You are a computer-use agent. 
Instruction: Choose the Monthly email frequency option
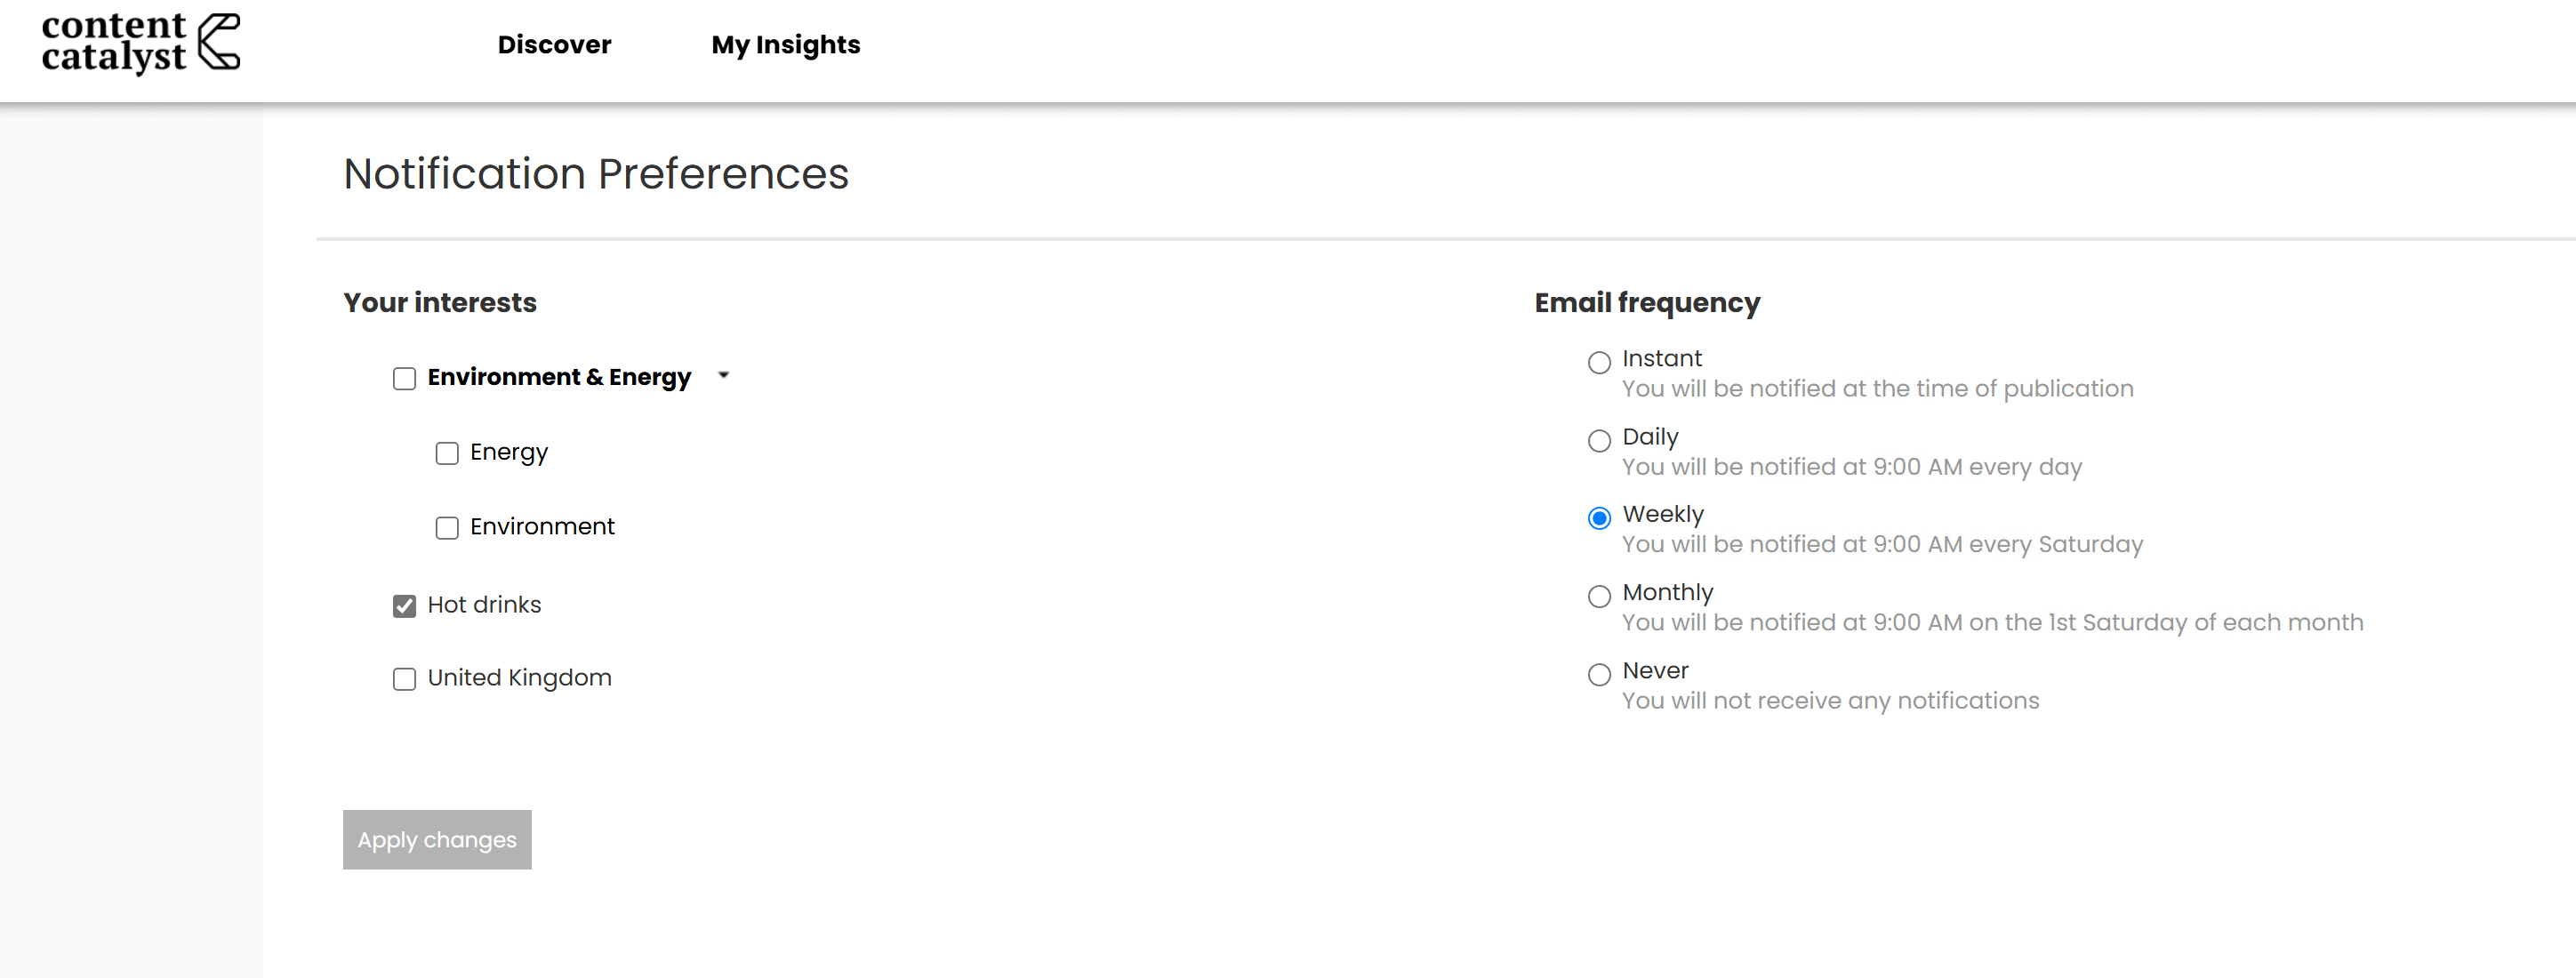tap(1599, 596)
